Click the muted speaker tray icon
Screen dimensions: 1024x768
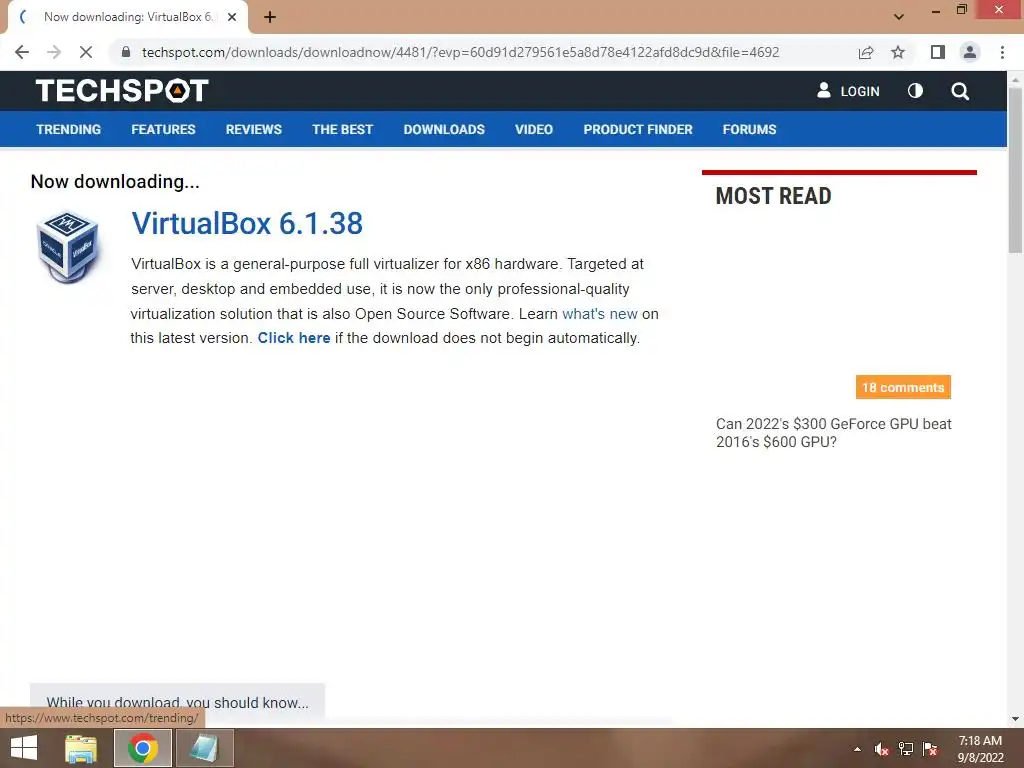(x=882, y=749)
